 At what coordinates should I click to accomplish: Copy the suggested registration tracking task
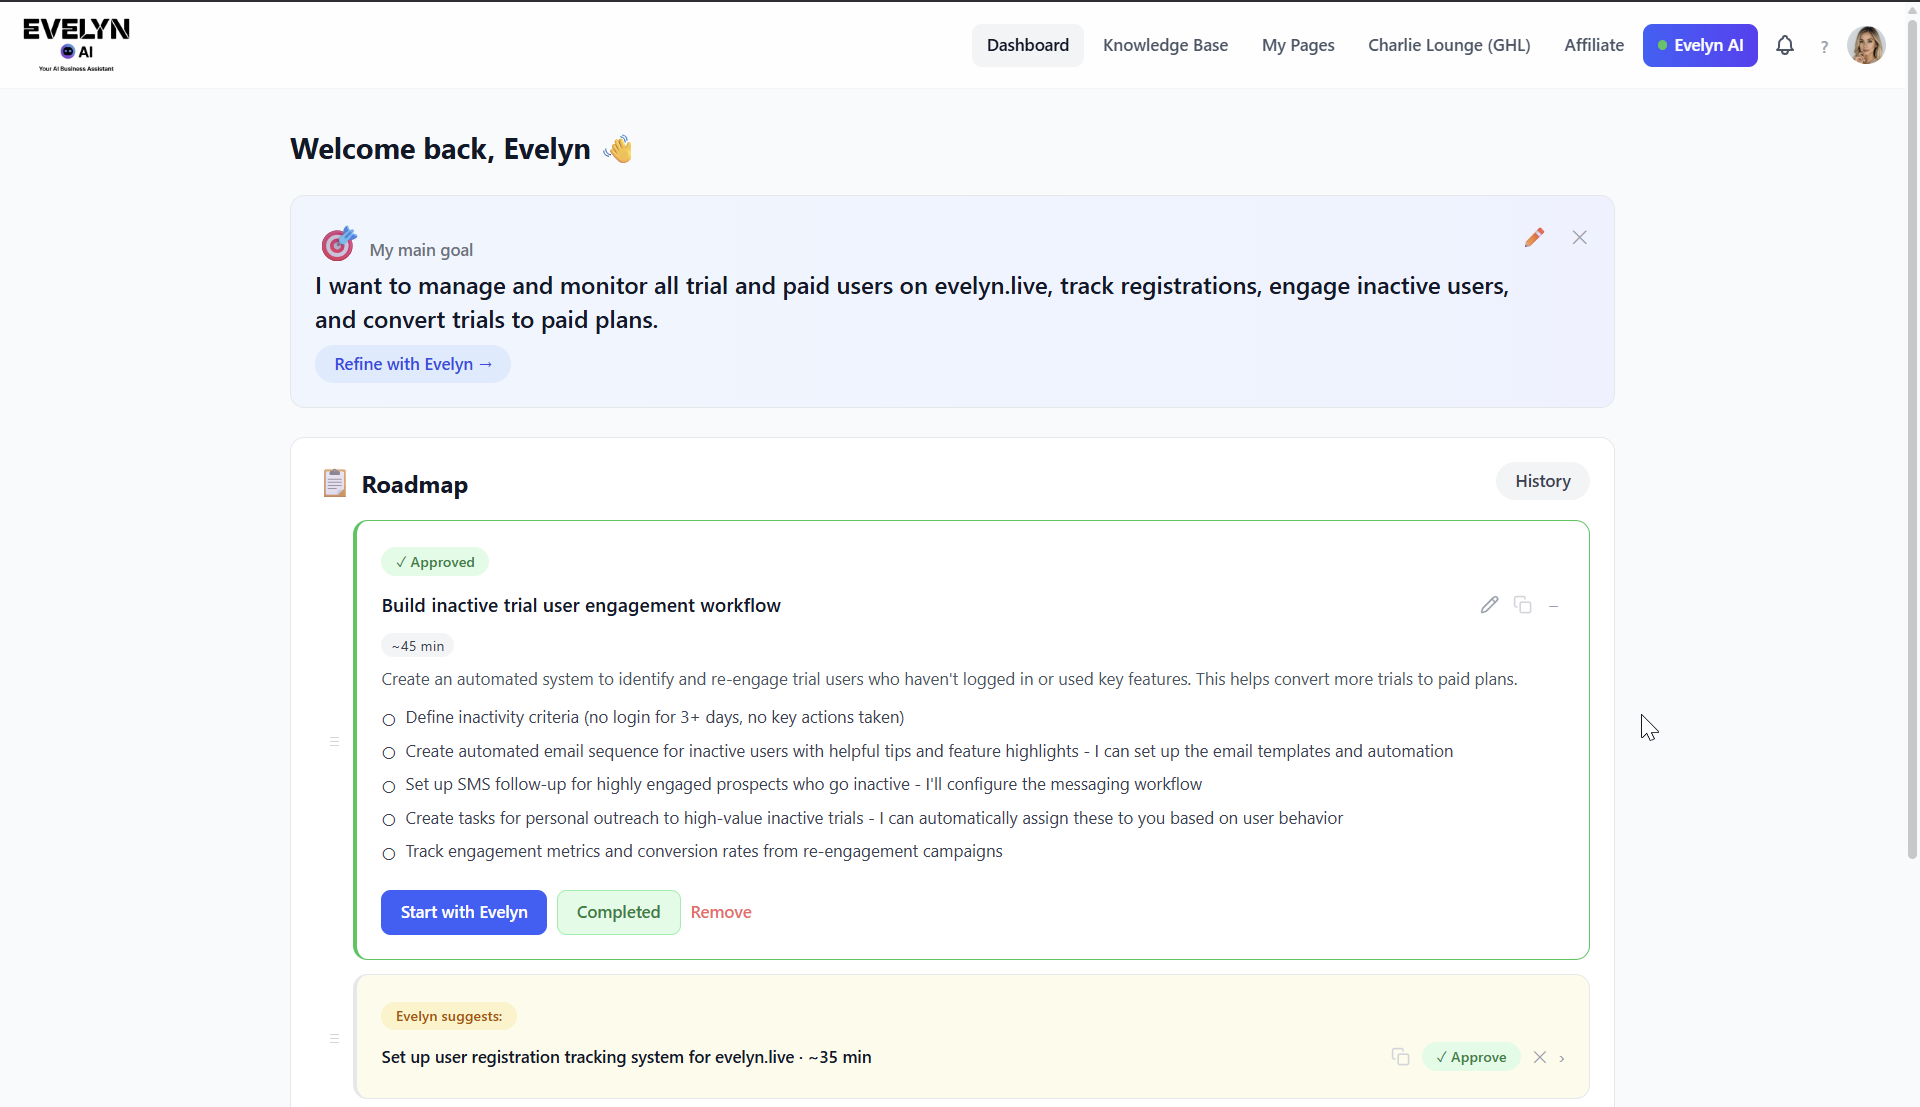coord(1400,1057)
